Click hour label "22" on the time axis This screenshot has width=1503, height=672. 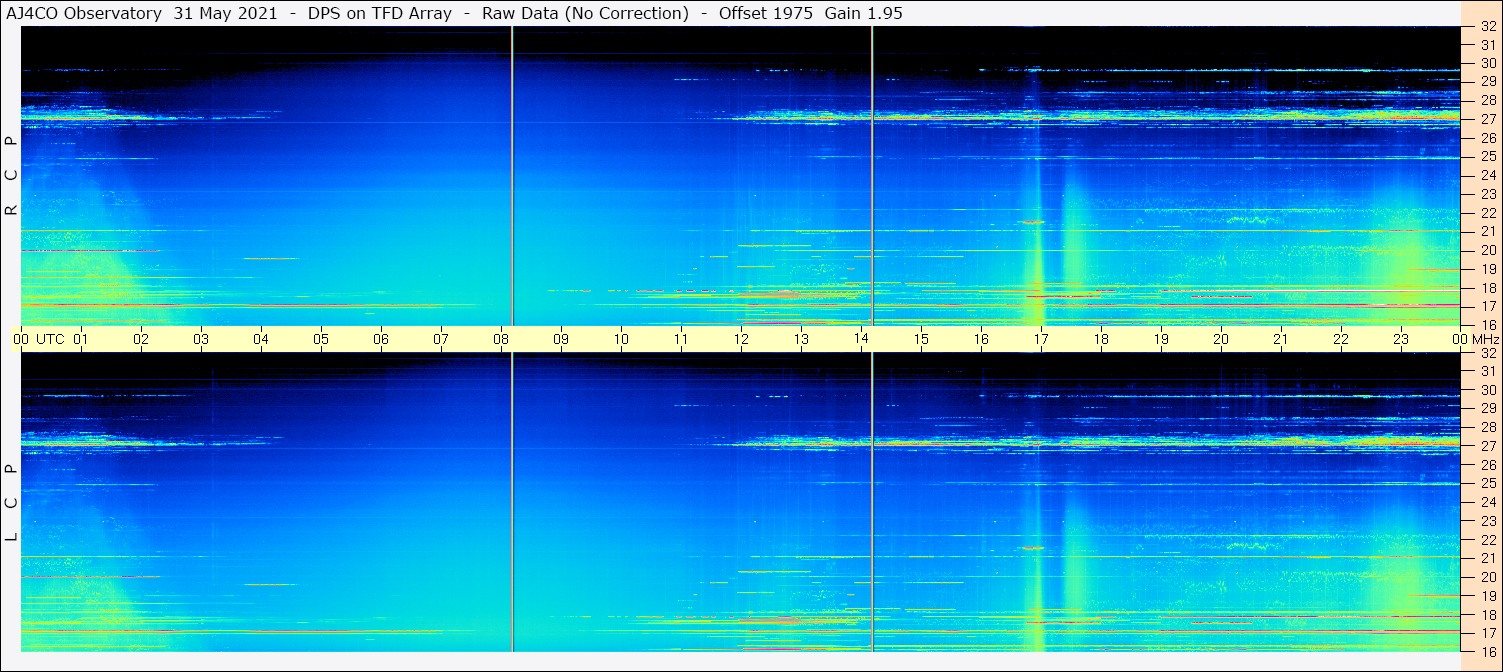[1341, 339]
